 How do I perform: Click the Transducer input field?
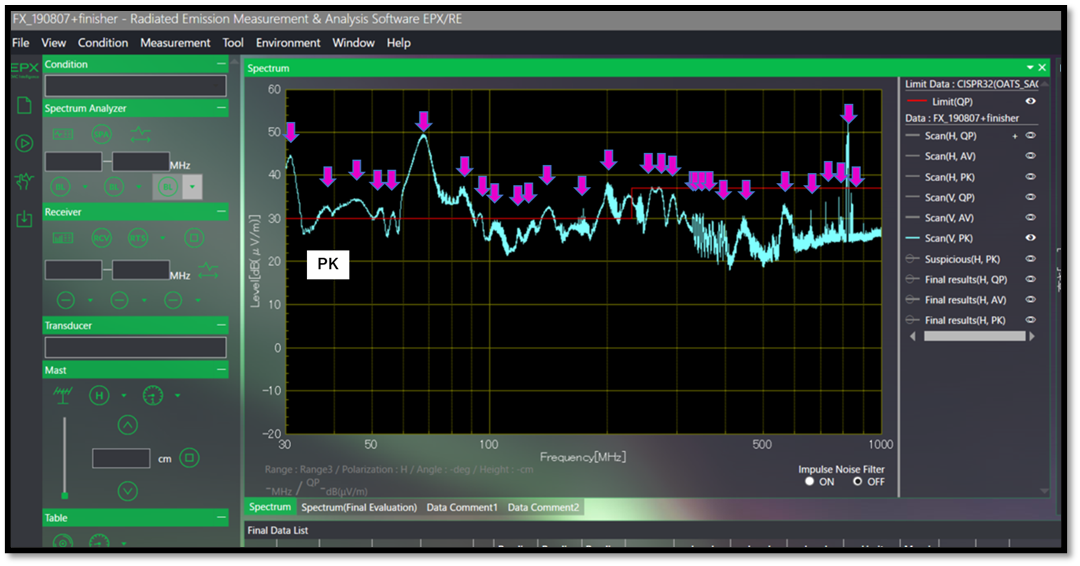point(135,347)
